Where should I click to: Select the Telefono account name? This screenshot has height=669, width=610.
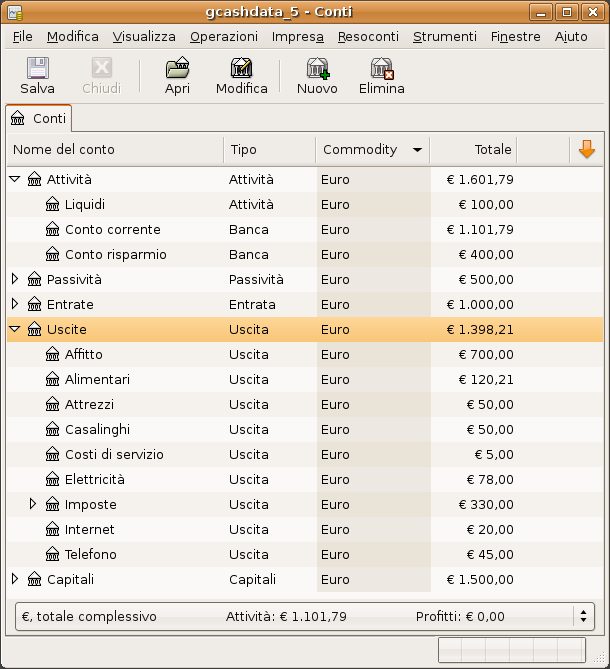(x=90, y=554)
